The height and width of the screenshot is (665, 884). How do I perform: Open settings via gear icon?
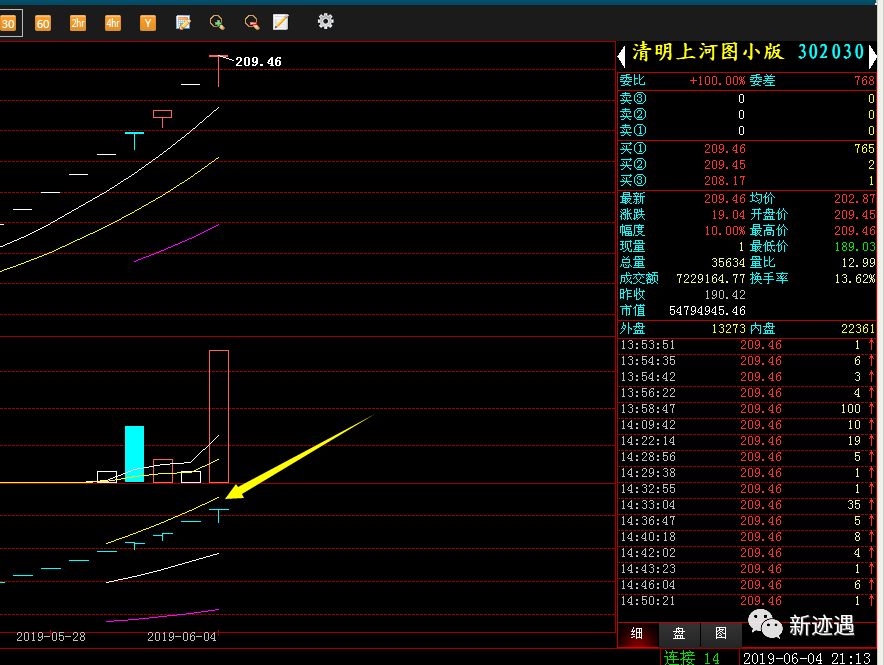325,21
